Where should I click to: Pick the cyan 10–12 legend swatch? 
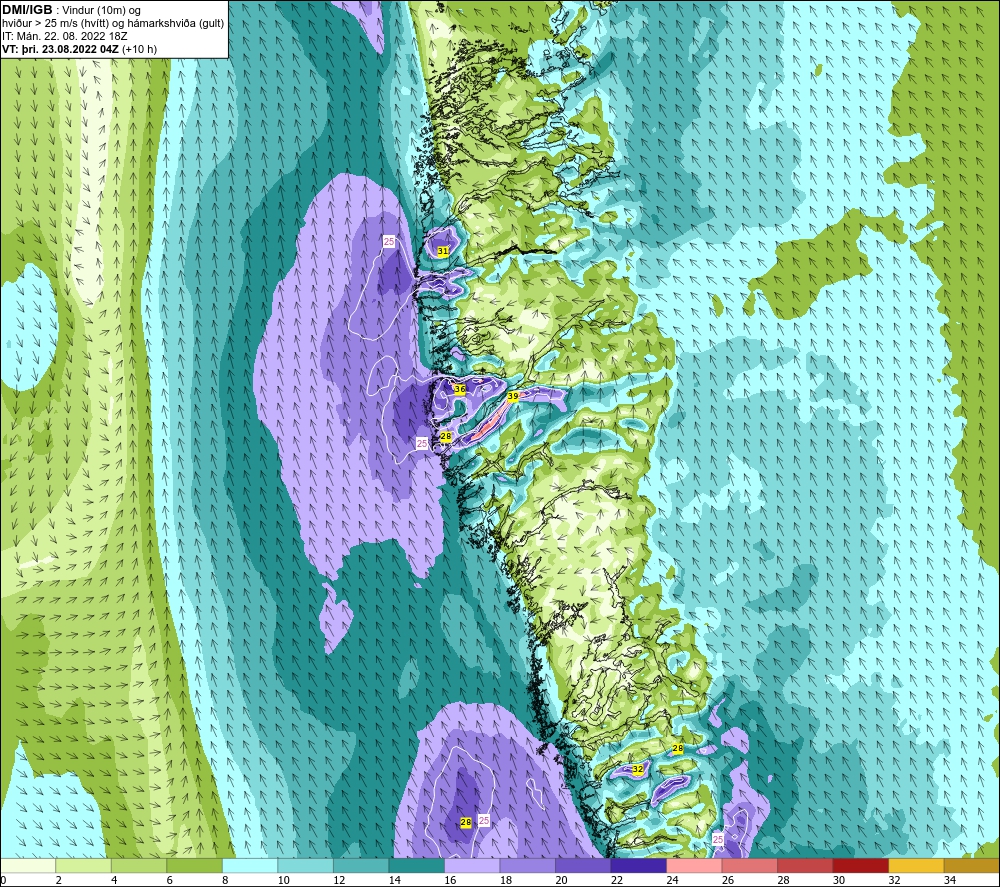305,866
